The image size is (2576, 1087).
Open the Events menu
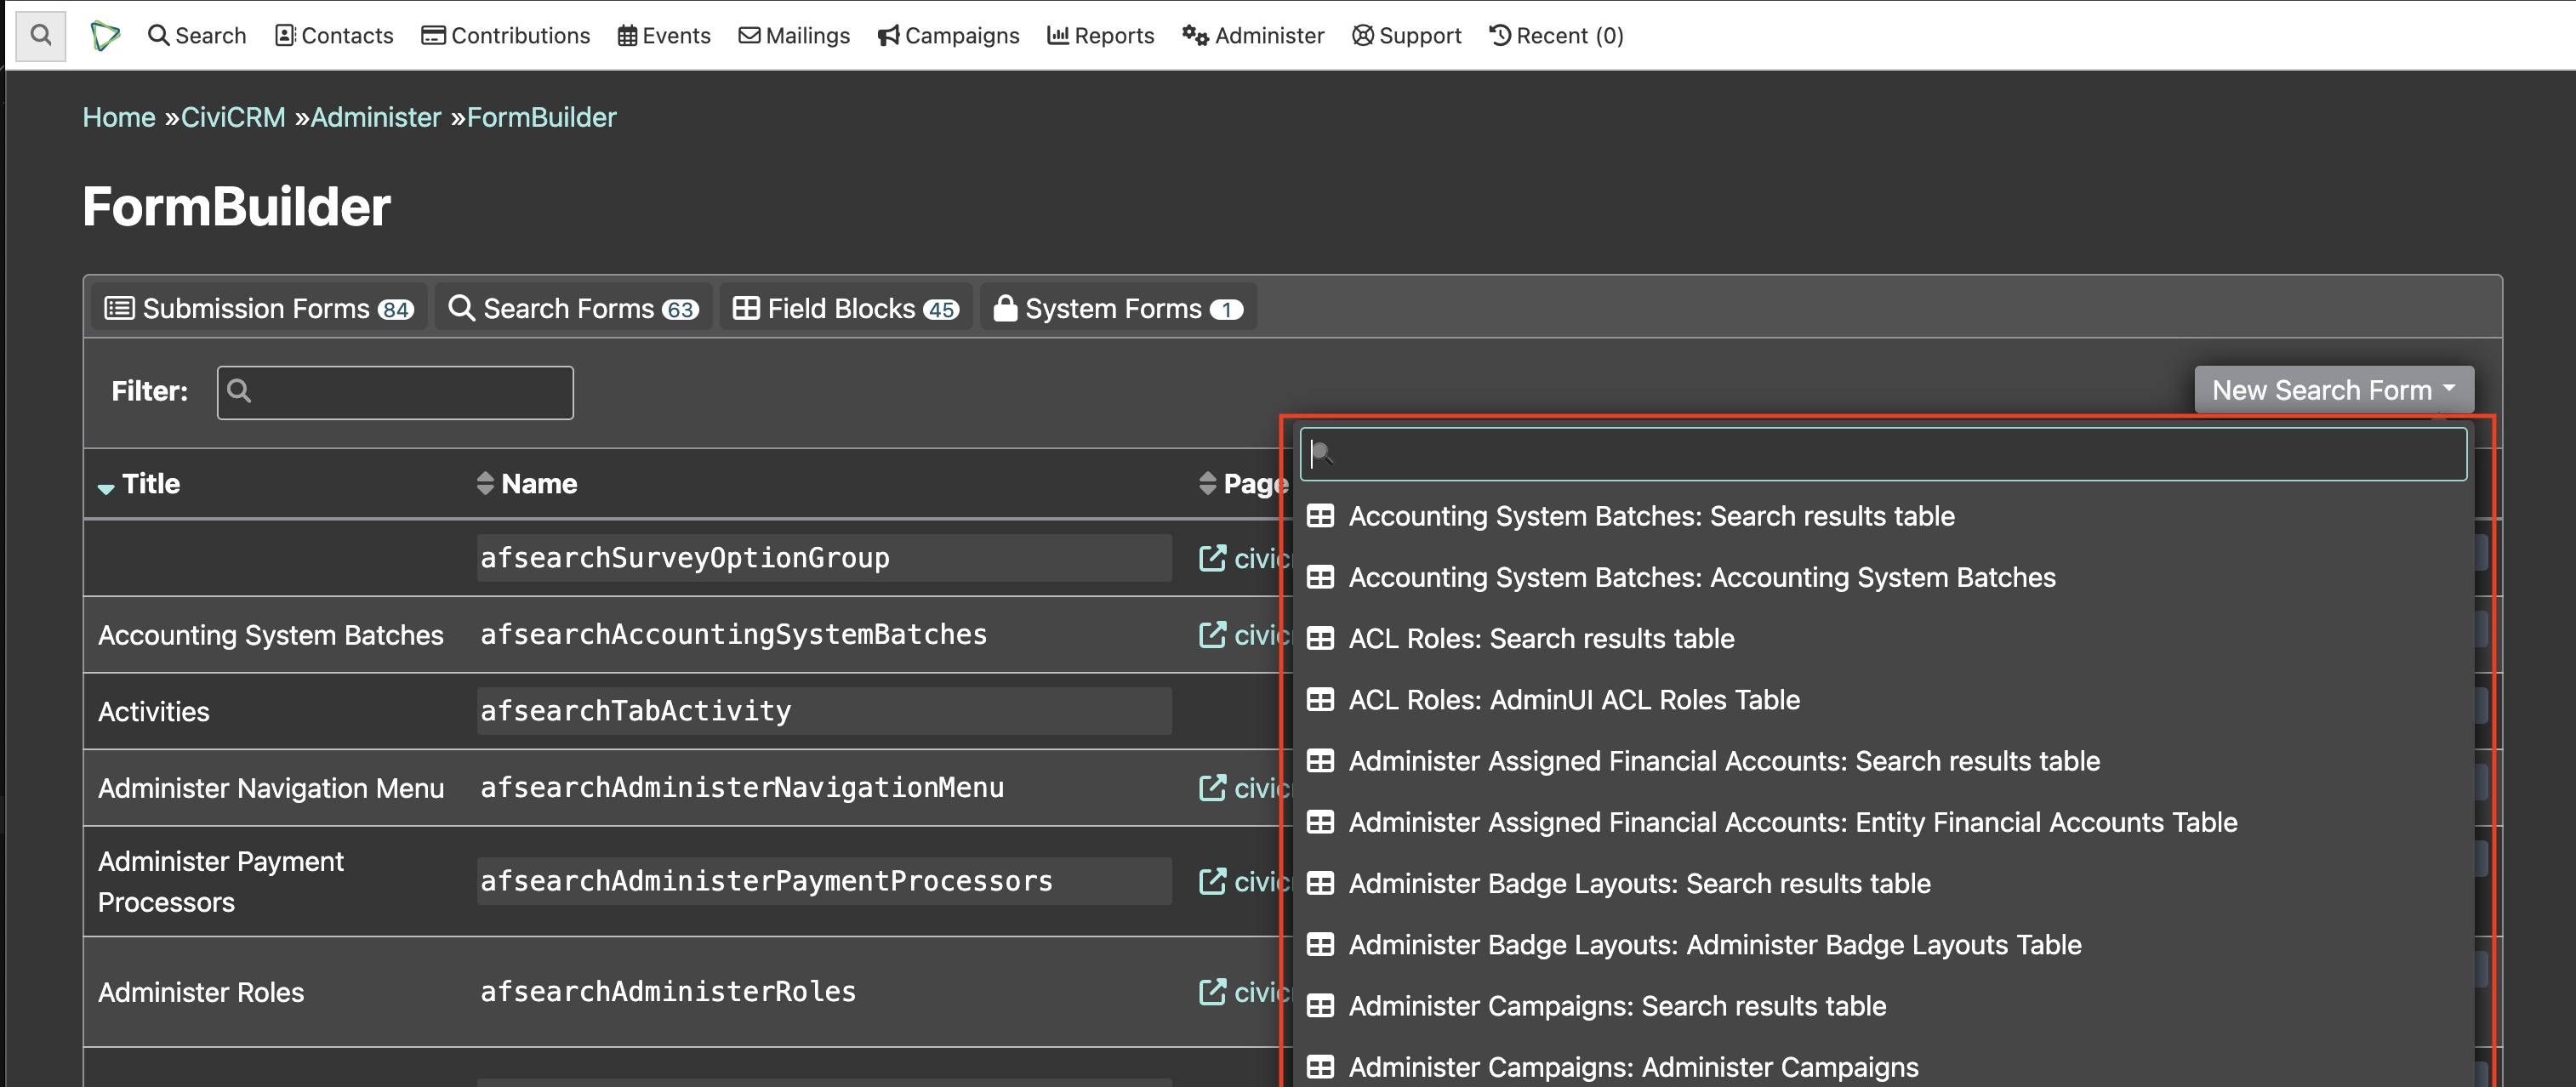point(664,36)
